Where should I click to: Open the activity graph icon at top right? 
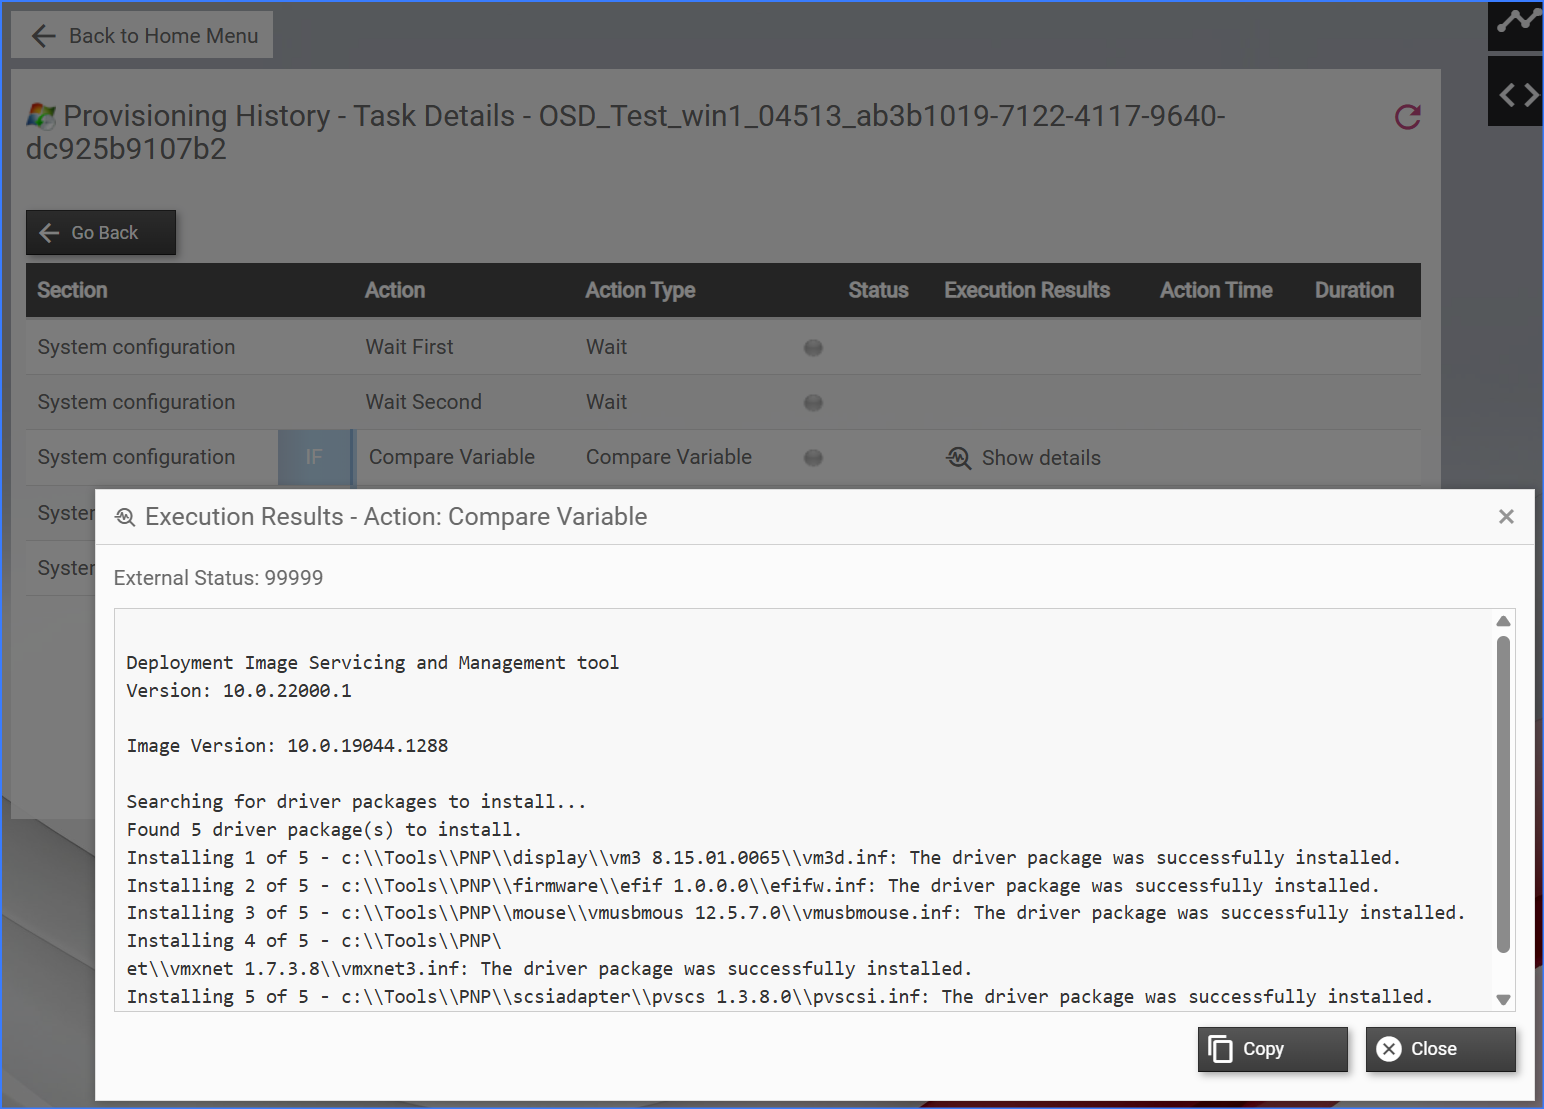tap(1517, 22)
